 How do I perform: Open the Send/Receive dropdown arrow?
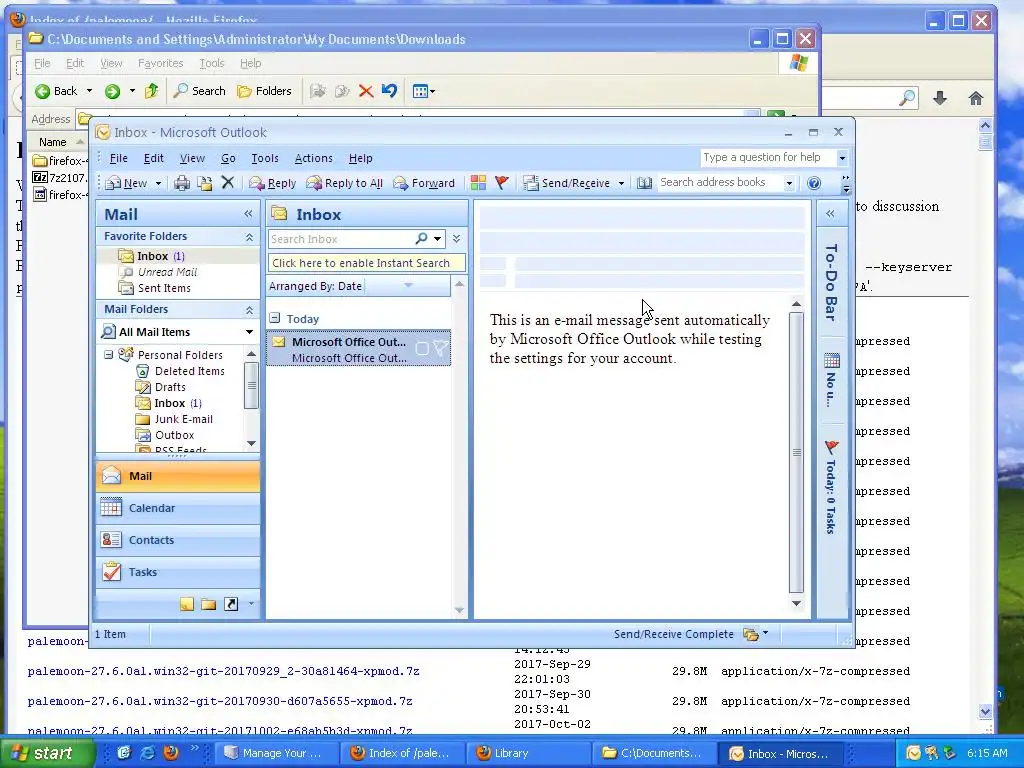(x=621, y=184)
